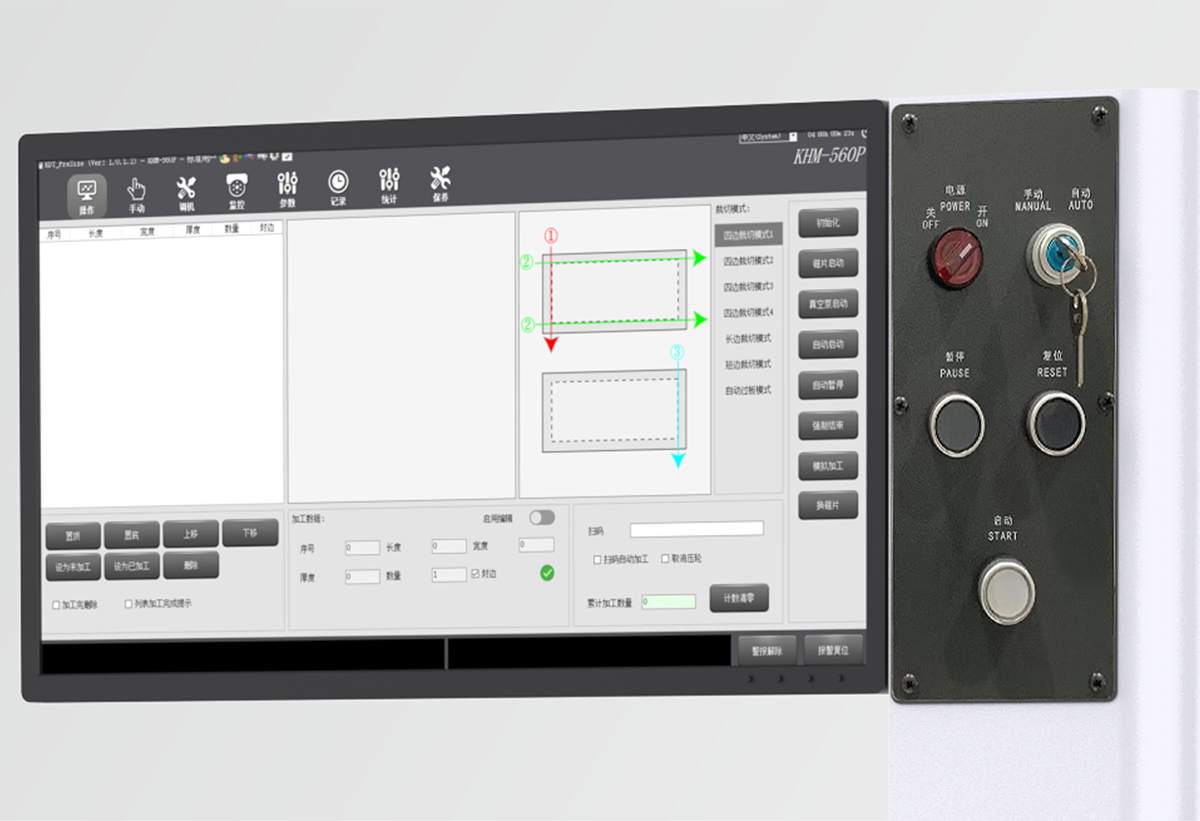Screen dimensions: 1200x821
Task: Open the language dropdown at top right
Action: pos(793,136)
